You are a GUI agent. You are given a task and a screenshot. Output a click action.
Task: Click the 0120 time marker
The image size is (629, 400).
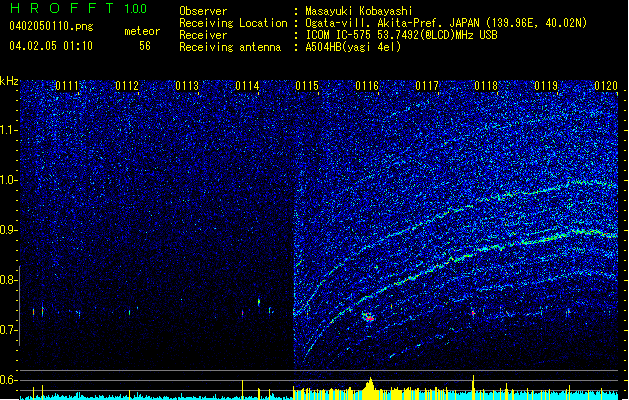(606, 86)
